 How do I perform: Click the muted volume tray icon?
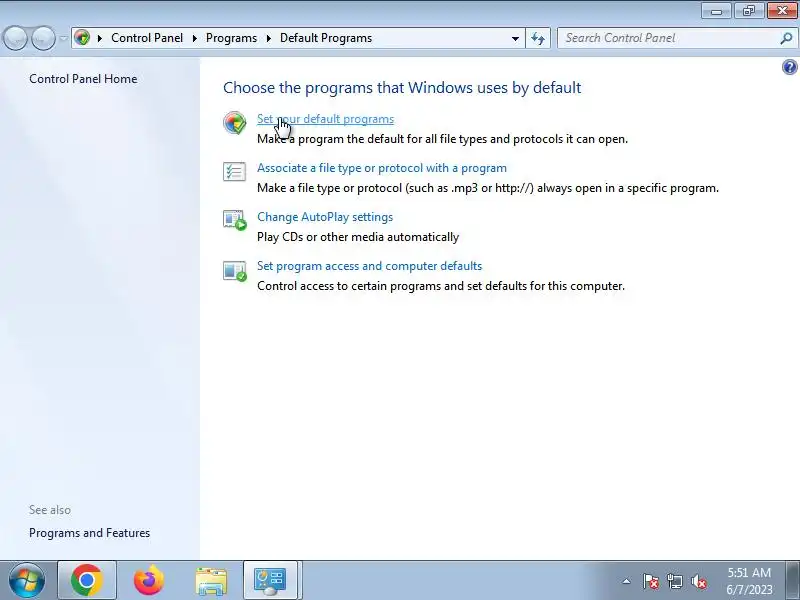pyautogui.click(x=699, y=581)
